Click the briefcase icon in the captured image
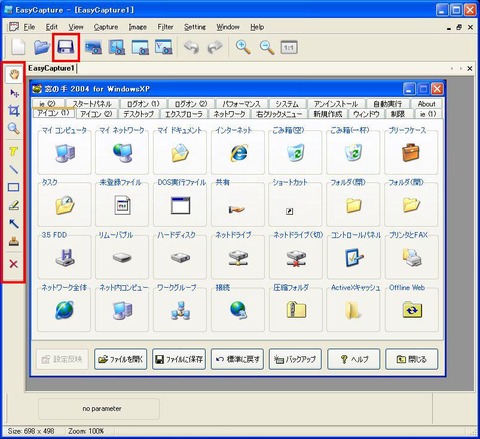The height and width of the screenshot is (439, 480). (411, 153)
